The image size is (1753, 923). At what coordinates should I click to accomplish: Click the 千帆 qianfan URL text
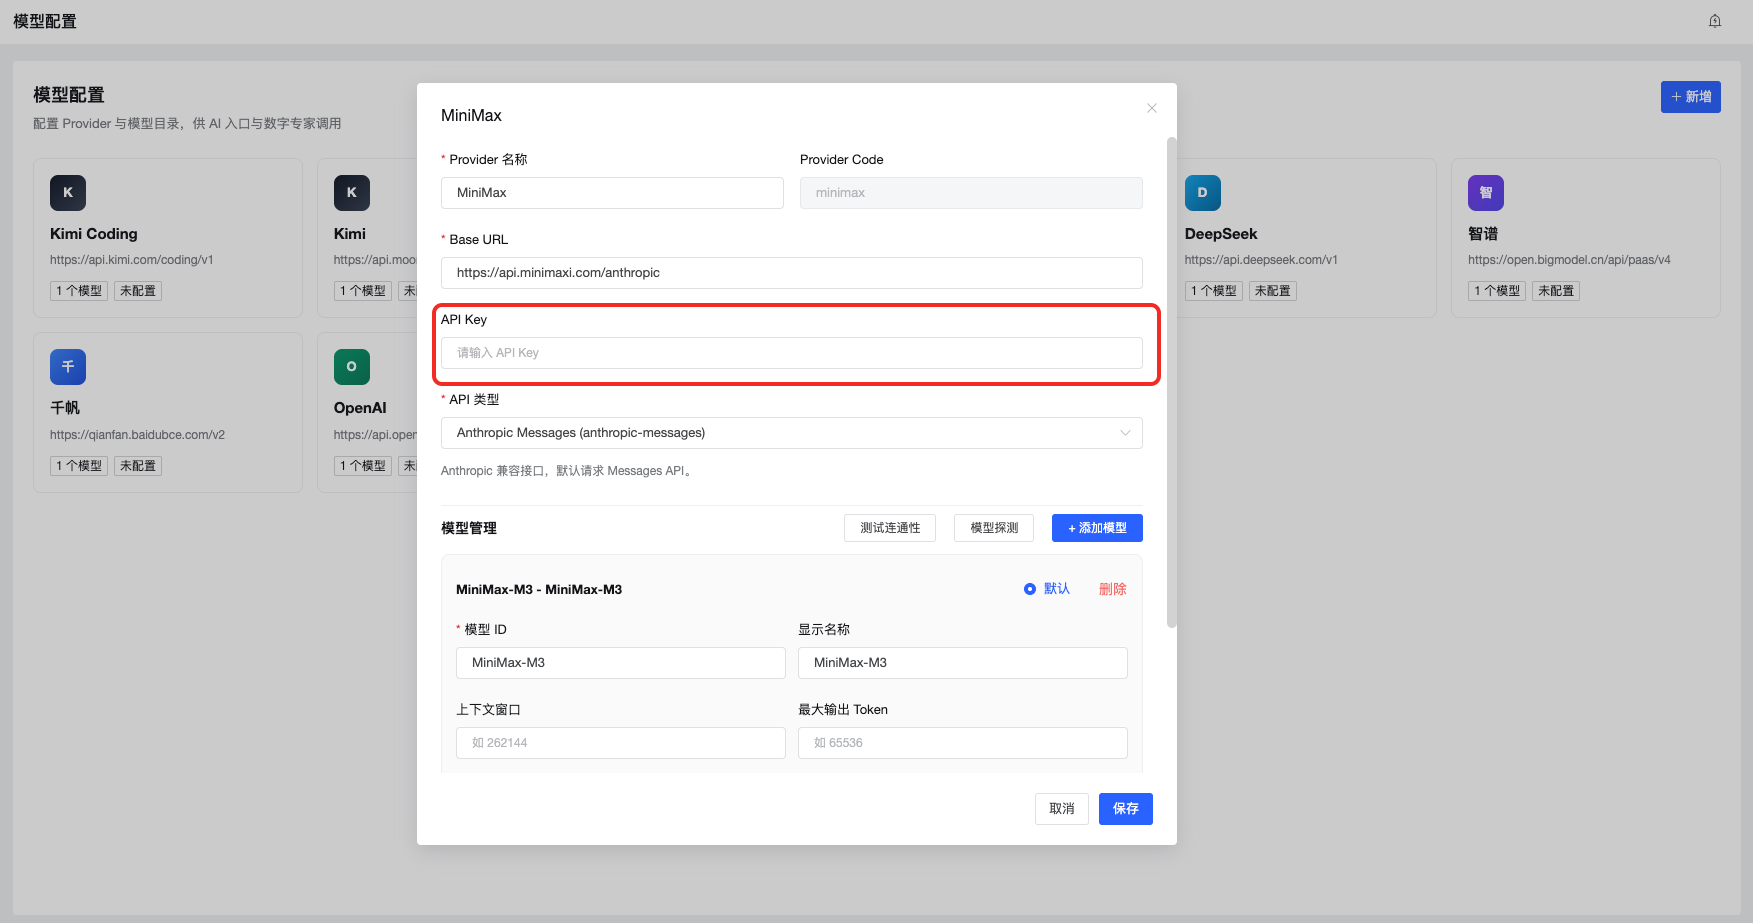[x=138, y=435]
